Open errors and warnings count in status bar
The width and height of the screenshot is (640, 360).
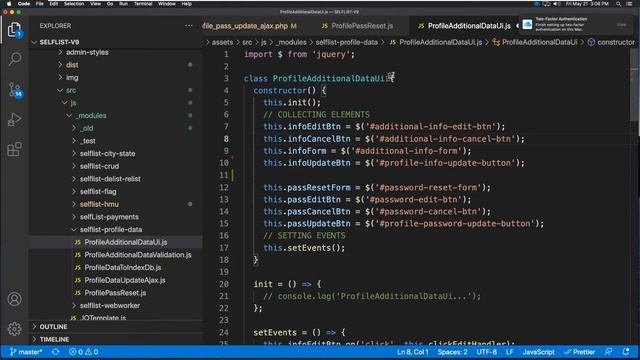coord(84,352)
